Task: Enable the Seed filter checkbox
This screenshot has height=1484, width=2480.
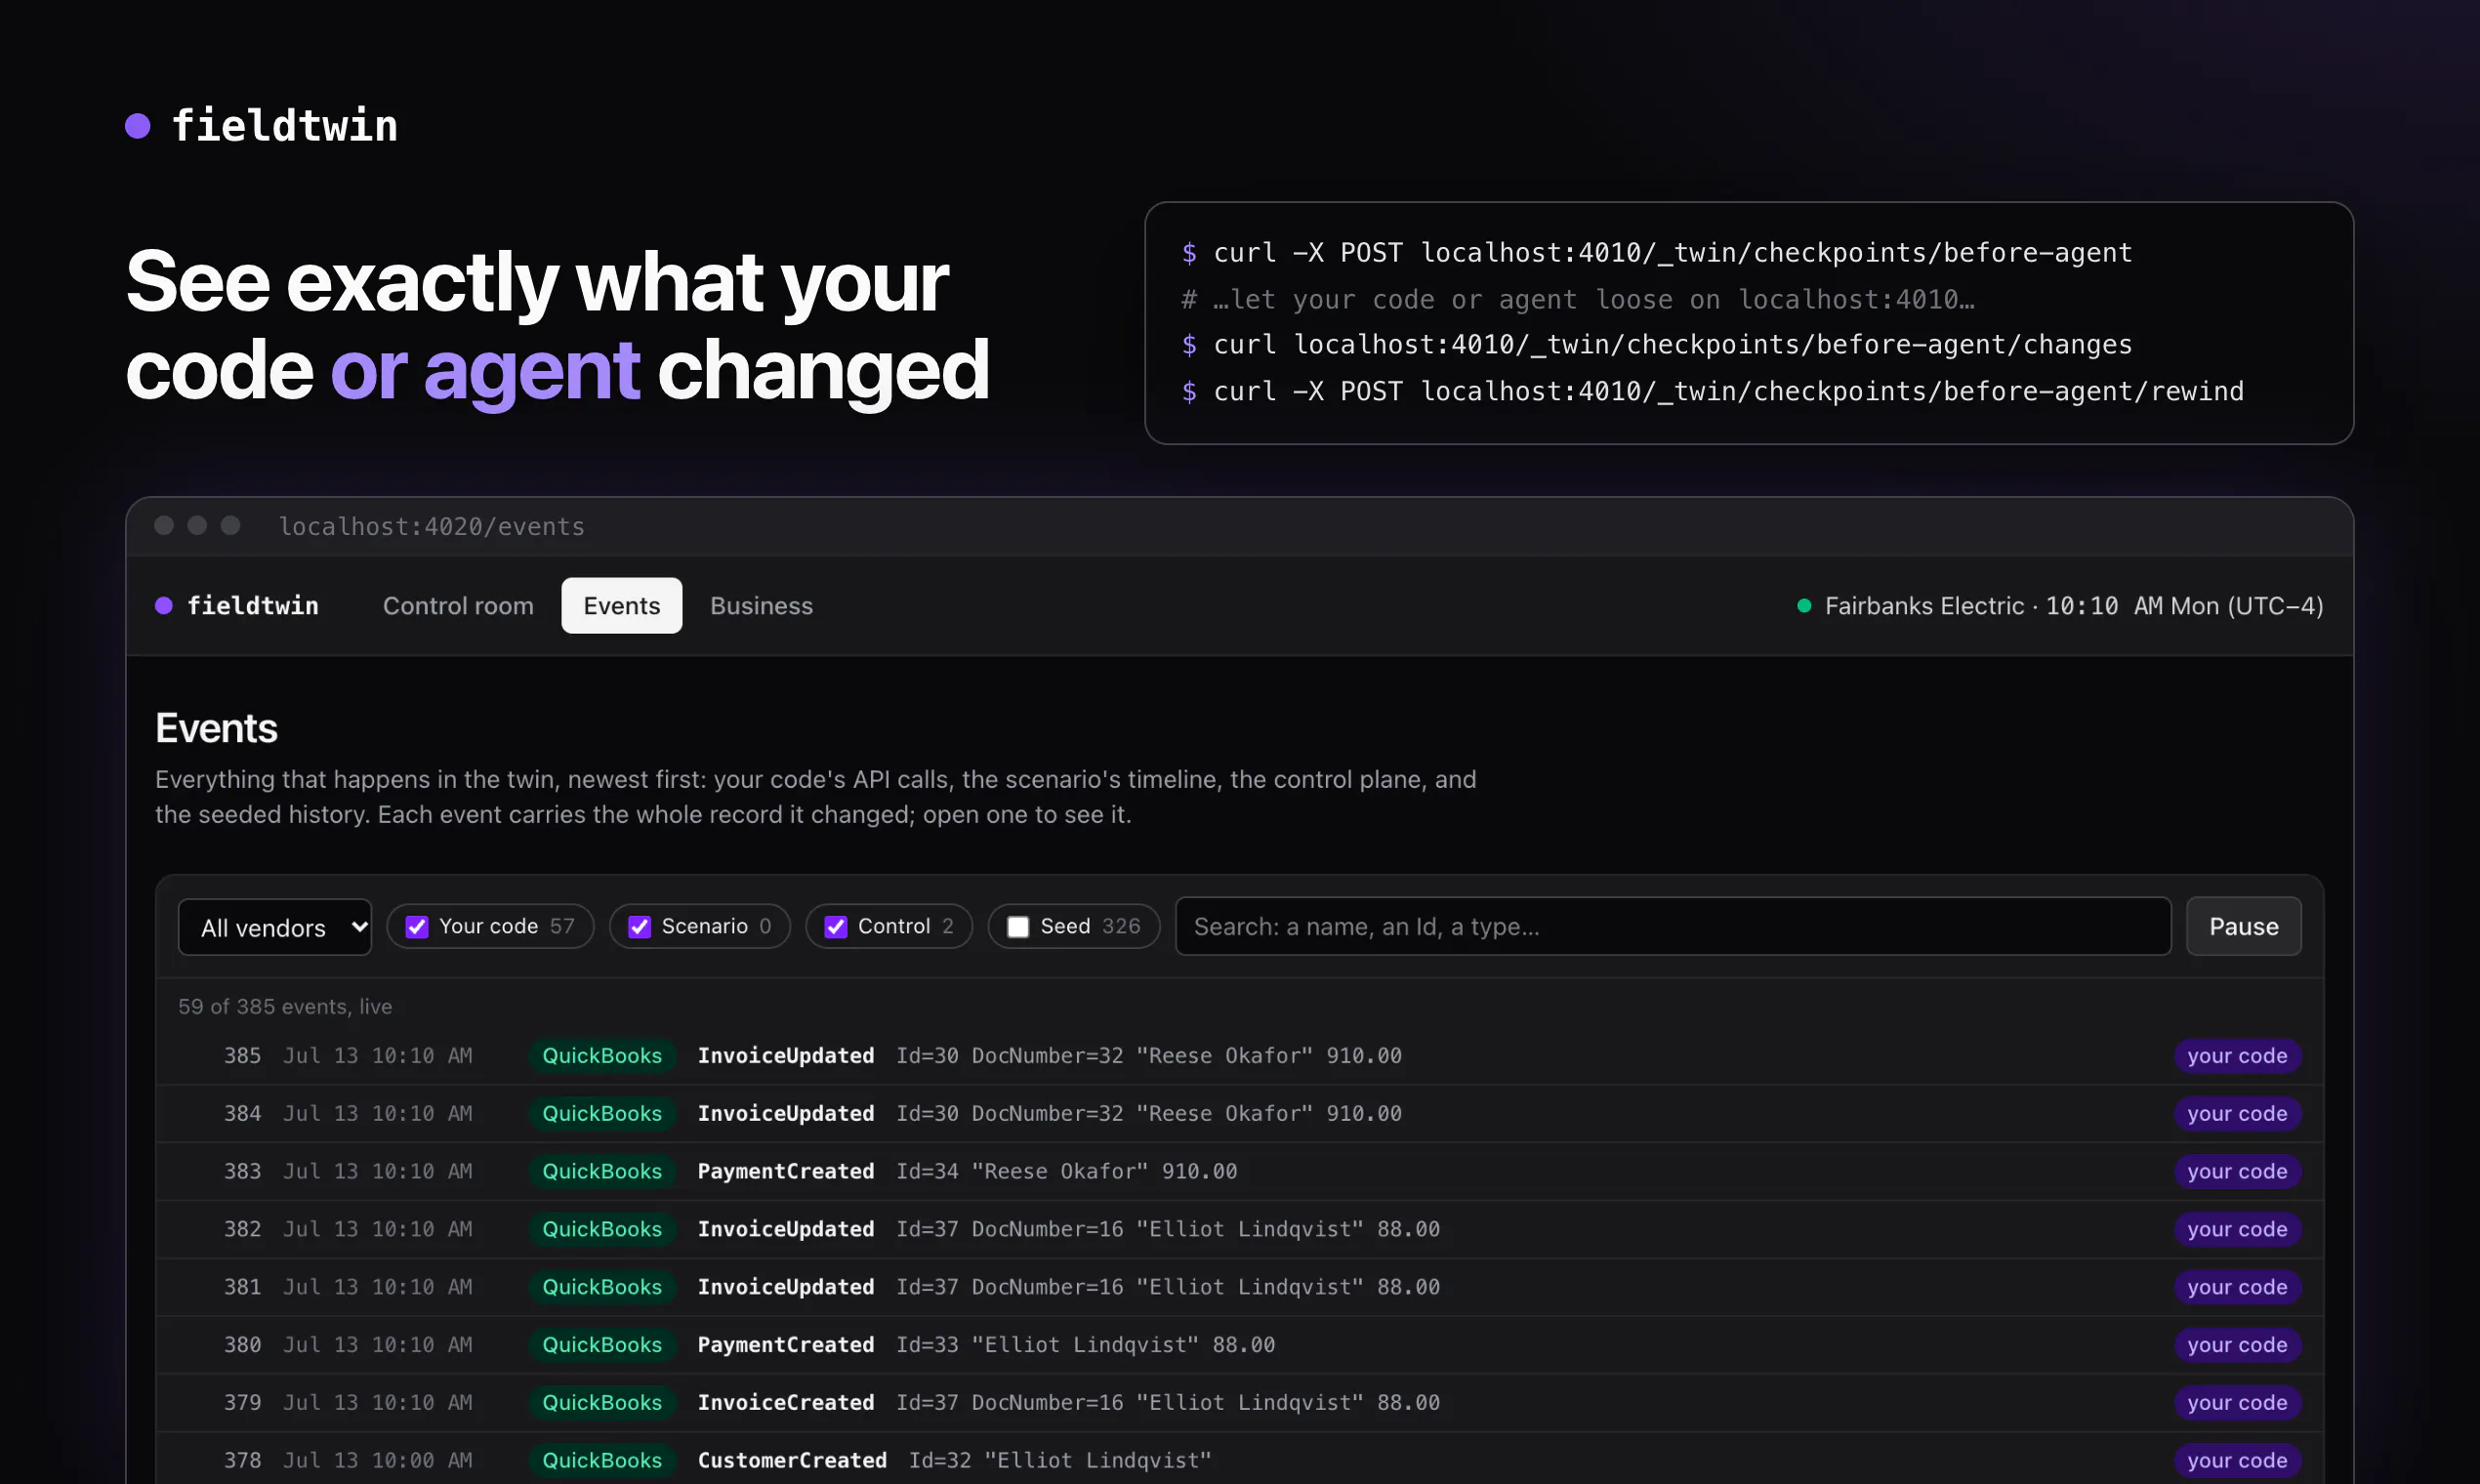Action: coord(1018,927)
